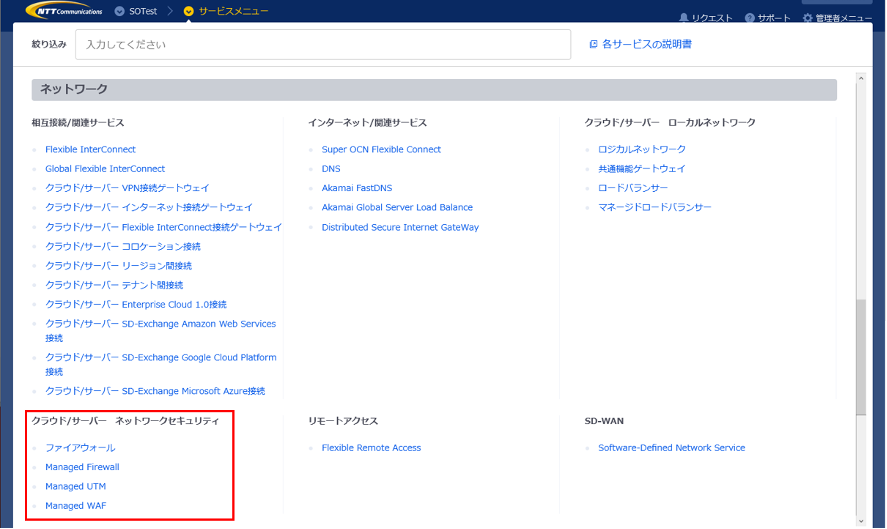Select クラウド/サーバー VPN接続ゲートウェイ
This screenshot has height=529, width=887.
click(x=127, y=188)
